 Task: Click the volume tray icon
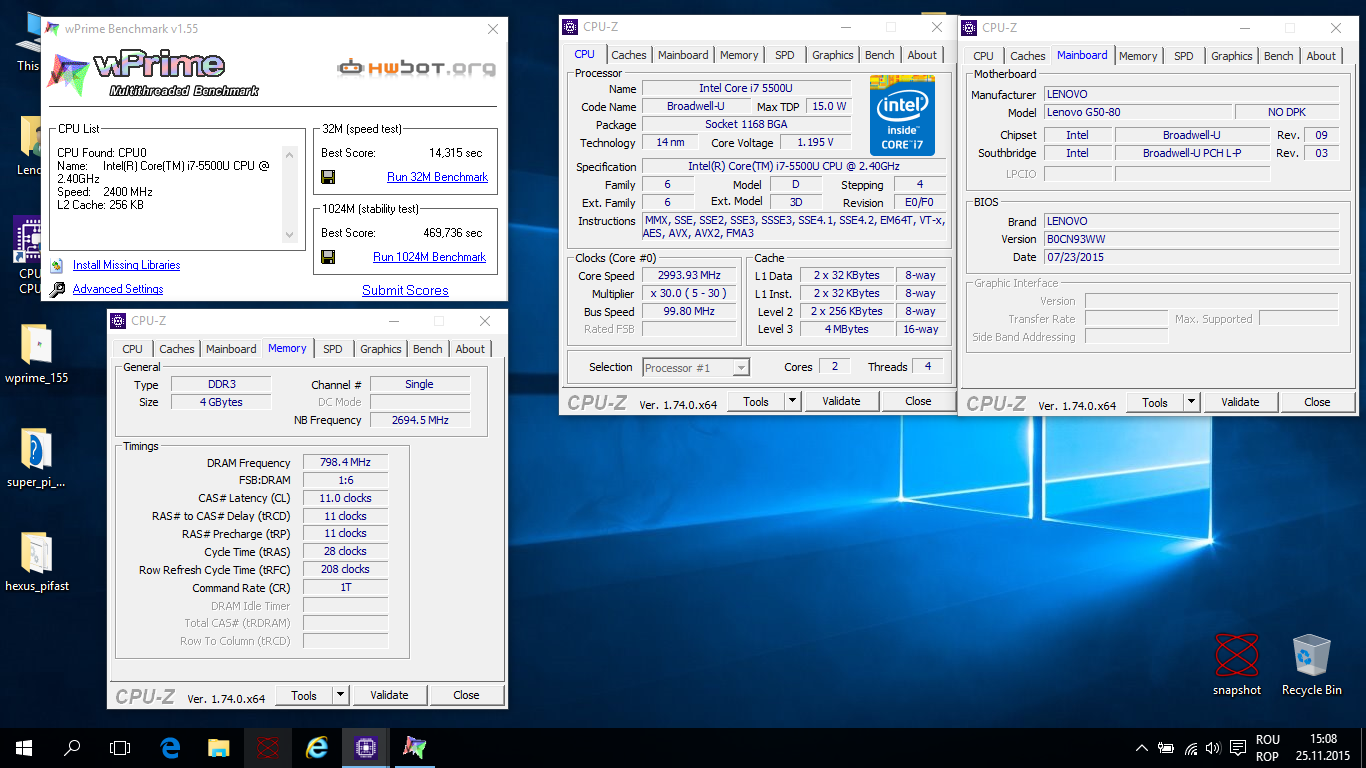[1213, 748]
